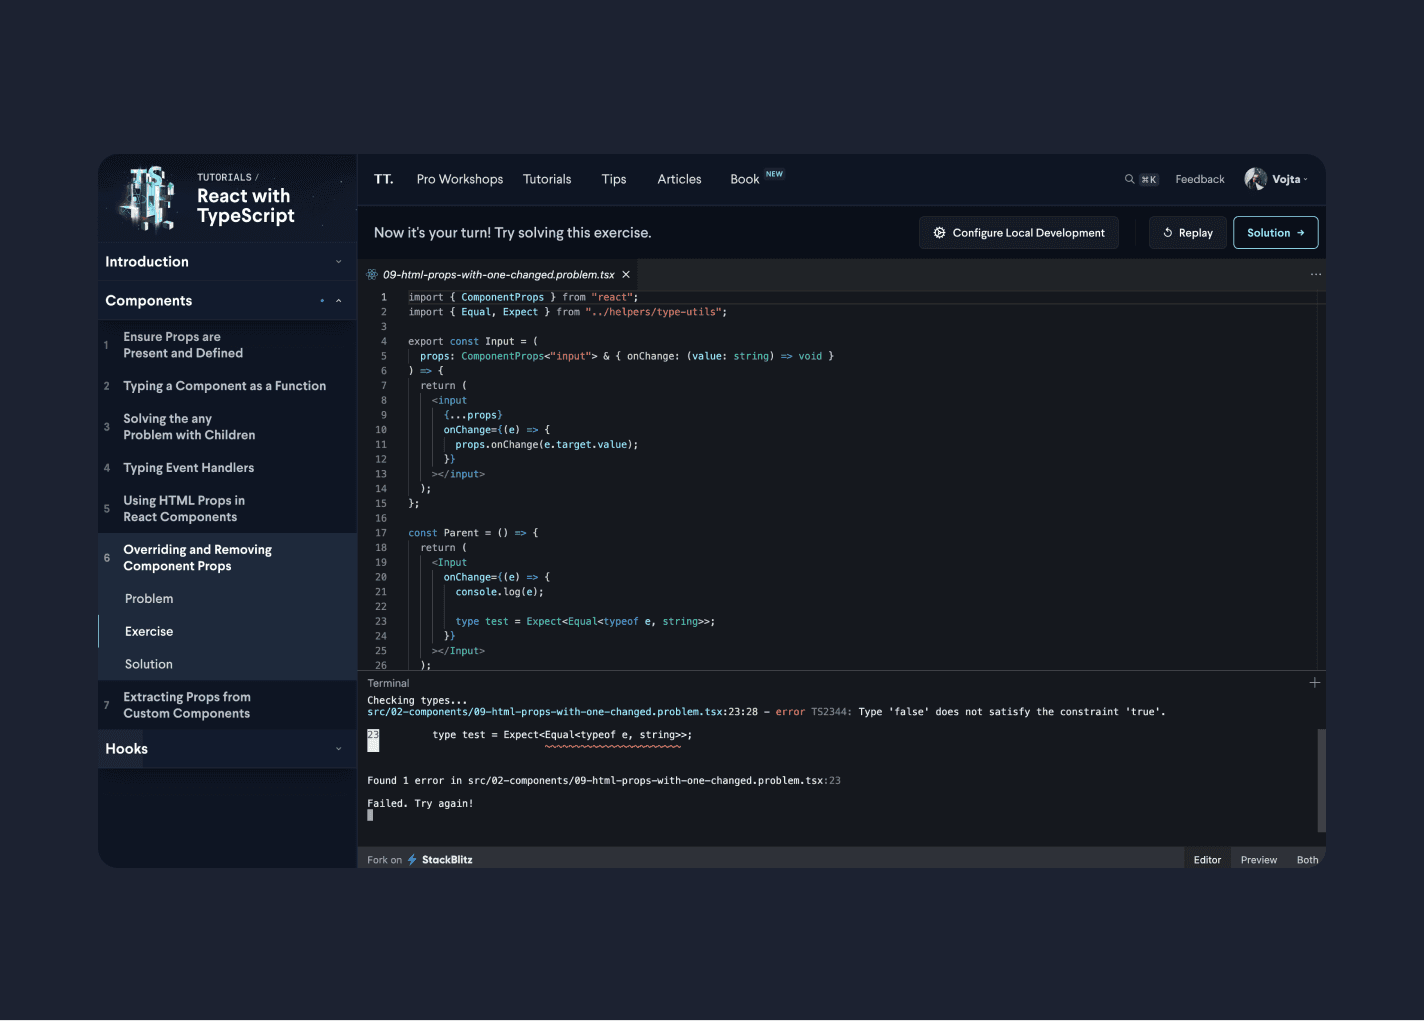This screenshot has width=1424, height=1021.
Task: Open the search with the magnifier icon
Action: point(1128,179)
